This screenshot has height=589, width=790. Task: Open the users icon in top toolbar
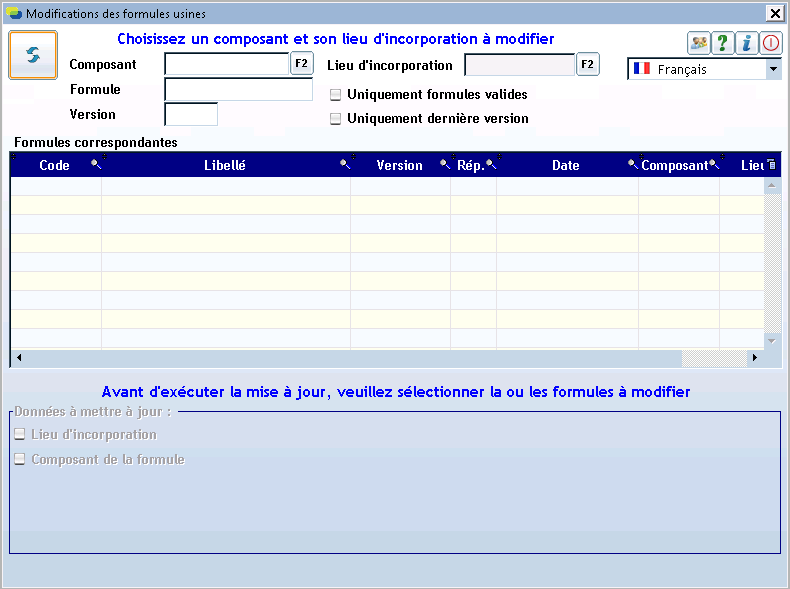(699, 43)
